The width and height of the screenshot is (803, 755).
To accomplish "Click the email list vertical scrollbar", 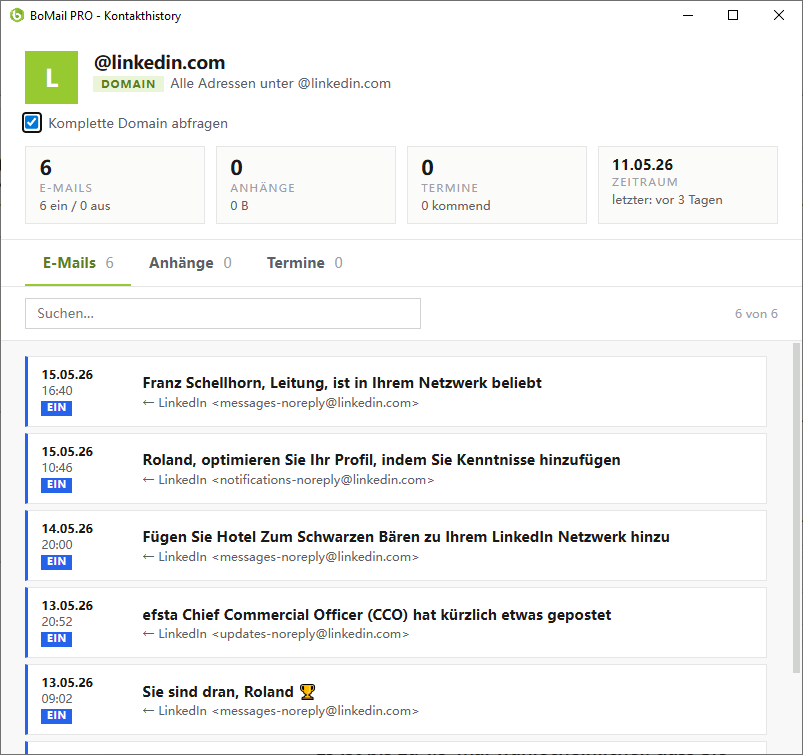I will [796, 507].
